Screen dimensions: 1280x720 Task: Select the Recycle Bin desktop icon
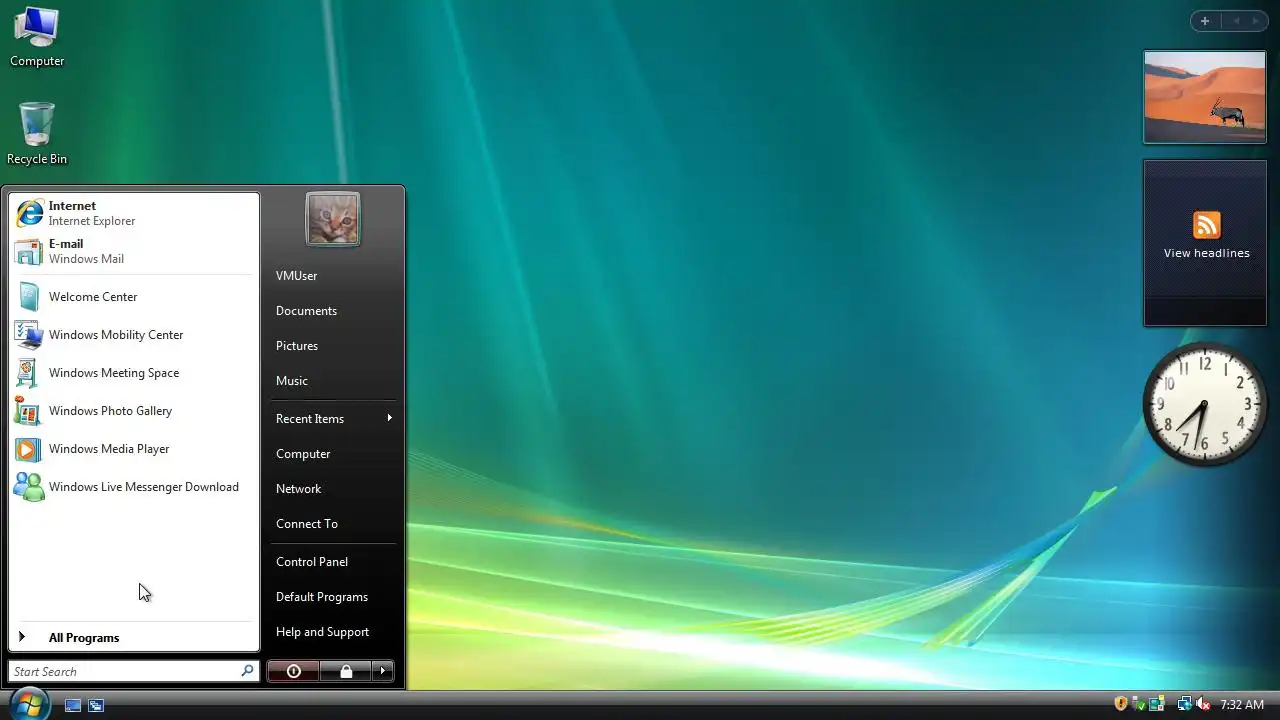coord(37,133)
